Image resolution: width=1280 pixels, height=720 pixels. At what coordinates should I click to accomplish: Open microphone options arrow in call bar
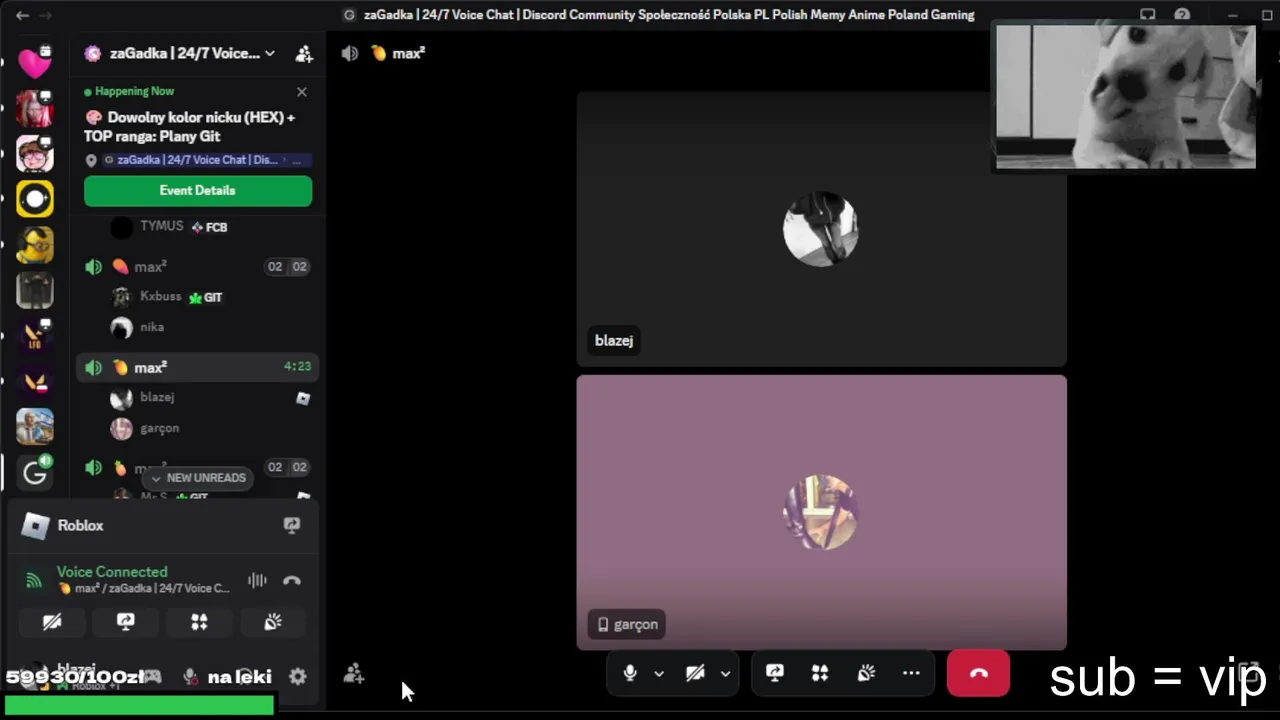click(x=659, y=673)
